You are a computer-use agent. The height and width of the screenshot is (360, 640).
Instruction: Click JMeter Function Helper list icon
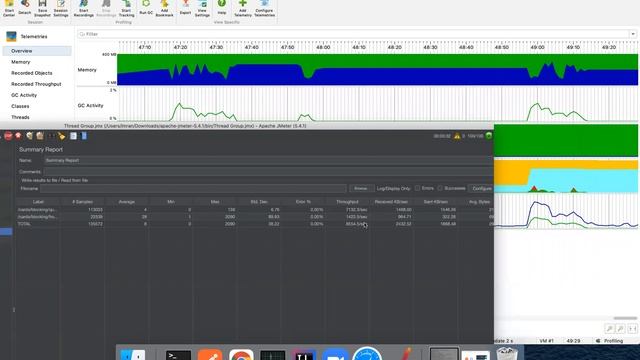(x=73, y=136)
